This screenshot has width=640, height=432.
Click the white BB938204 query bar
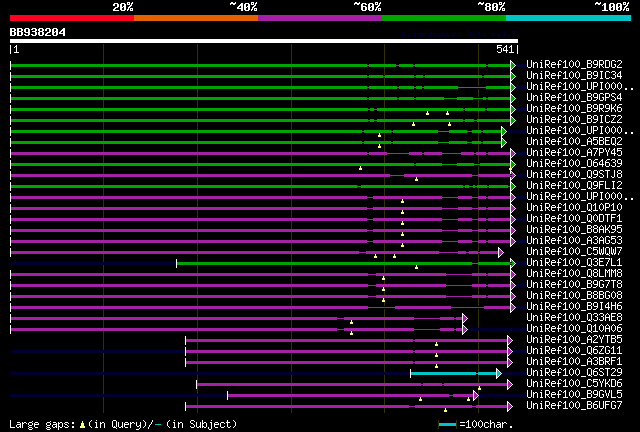(264, 41)
